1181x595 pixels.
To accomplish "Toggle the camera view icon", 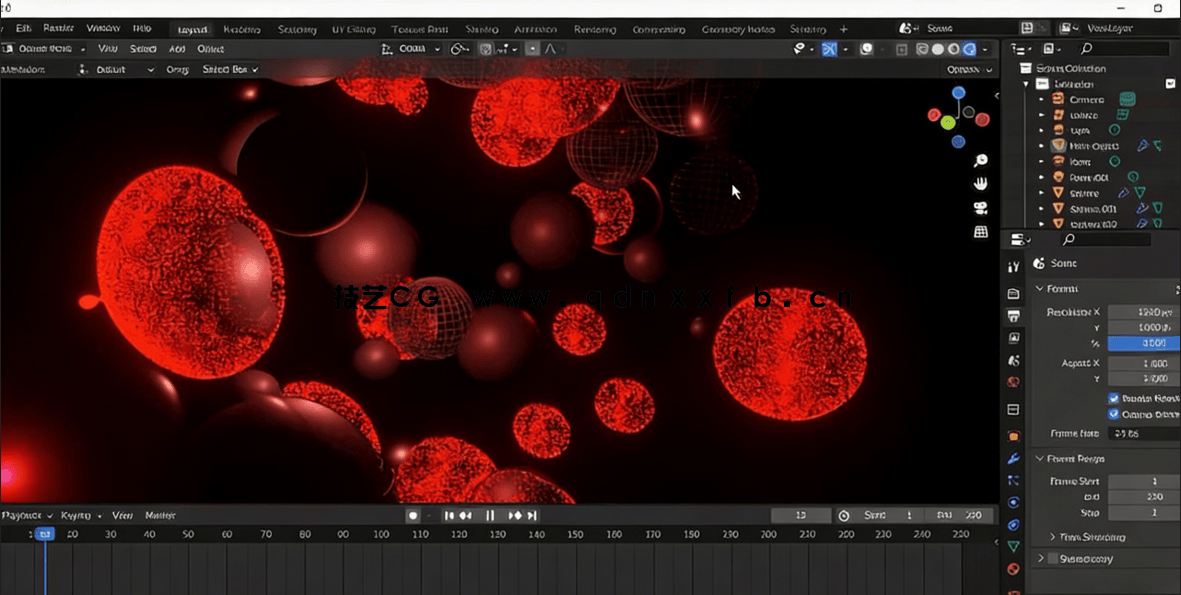I will point(981,208).
